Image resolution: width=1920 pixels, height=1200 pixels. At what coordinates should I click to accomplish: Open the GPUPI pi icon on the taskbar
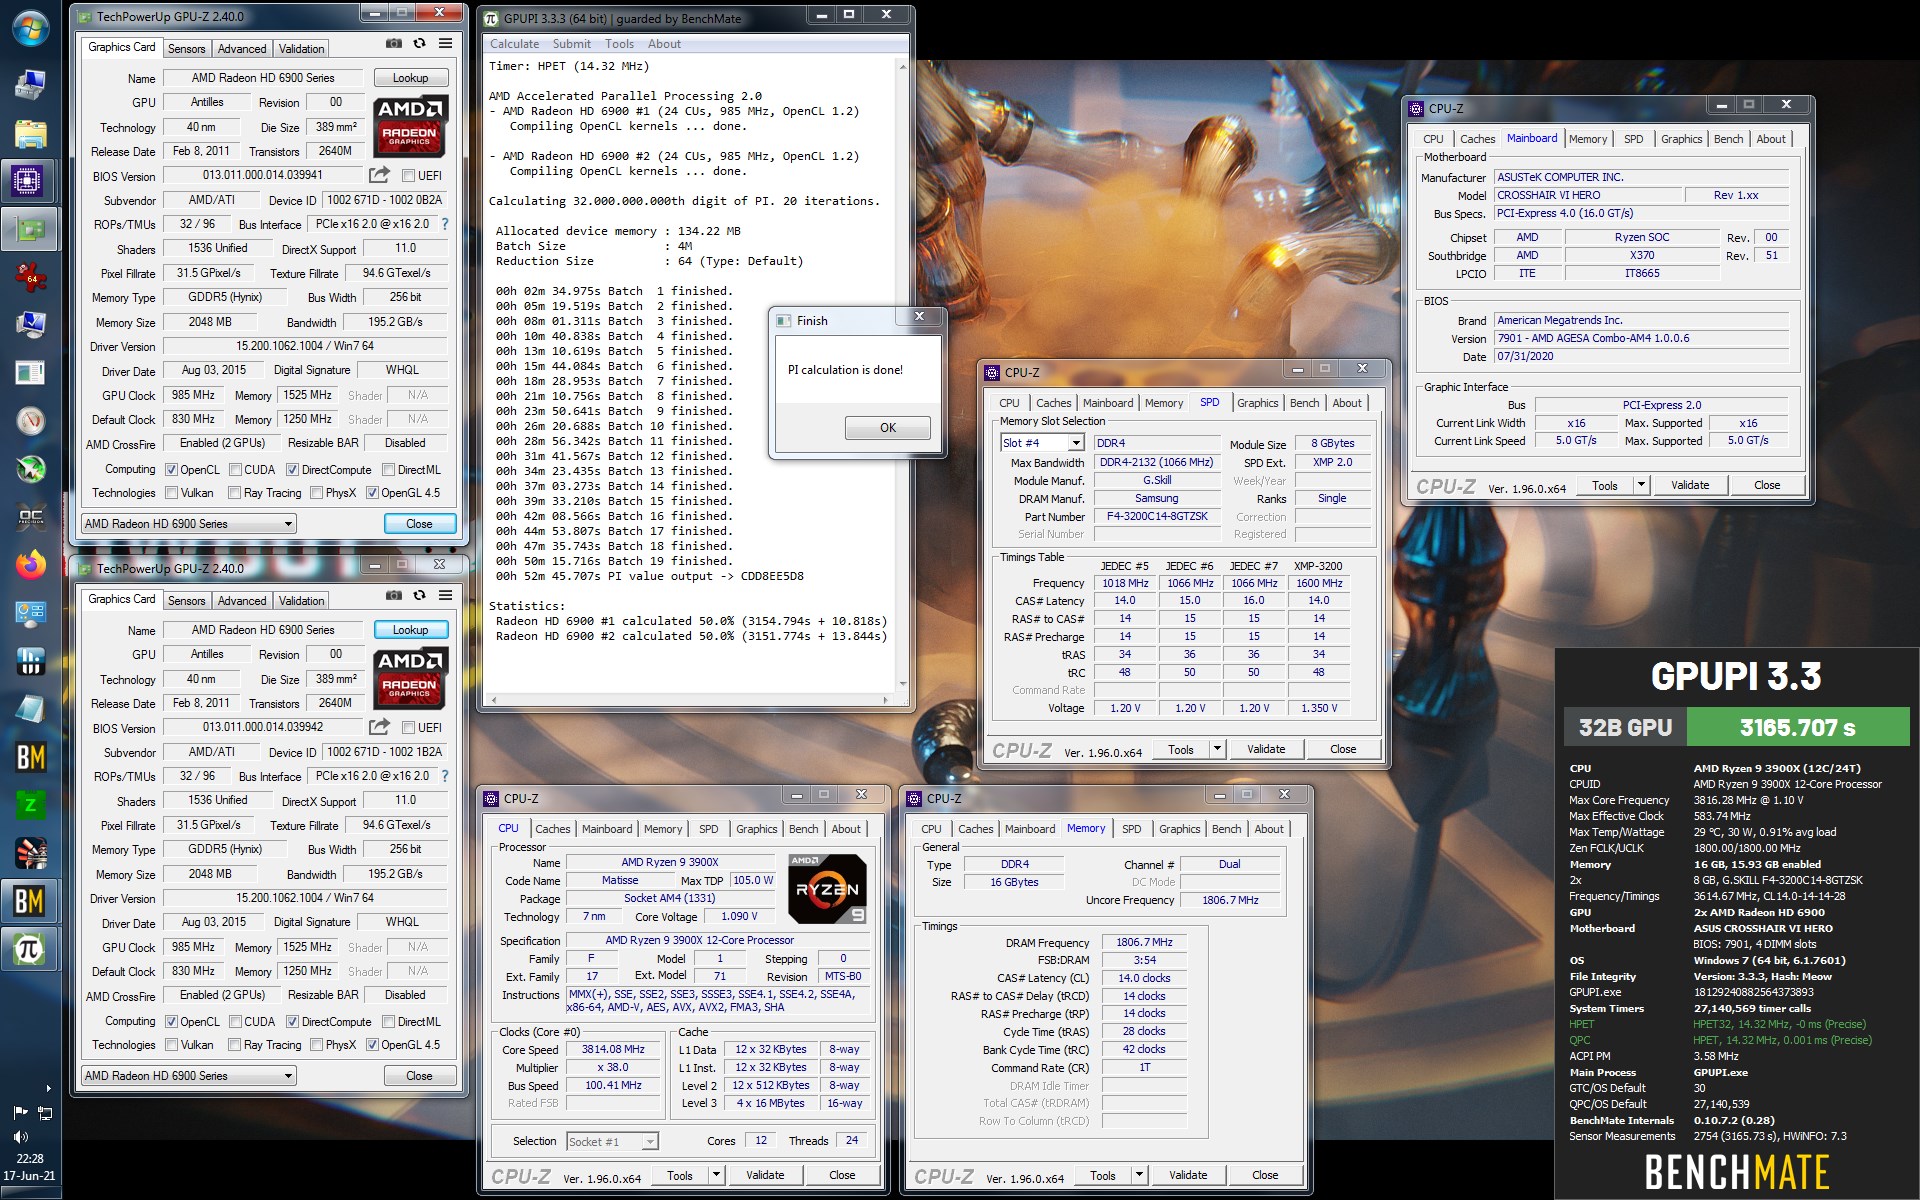[30, 949]
